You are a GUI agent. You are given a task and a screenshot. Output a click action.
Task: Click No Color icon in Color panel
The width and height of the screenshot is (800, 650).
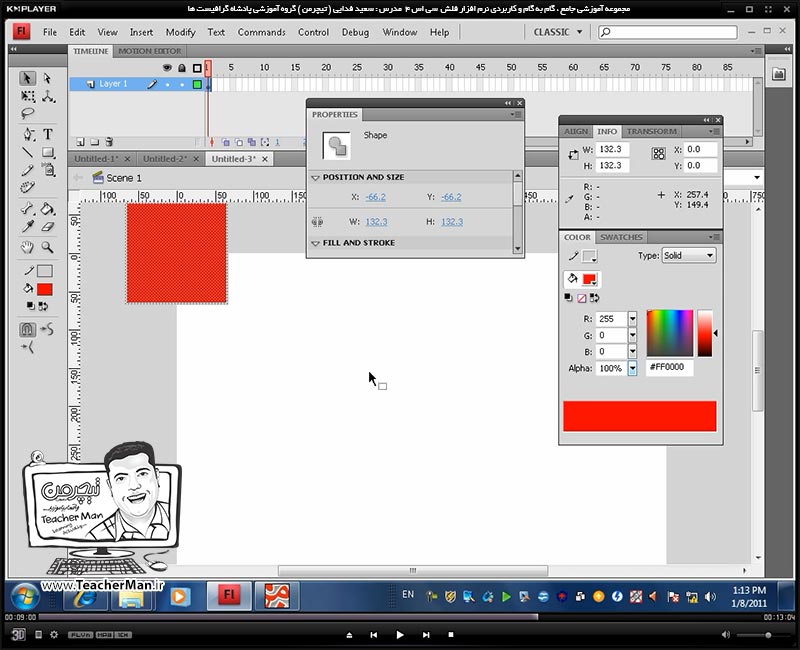coord(582,298)
